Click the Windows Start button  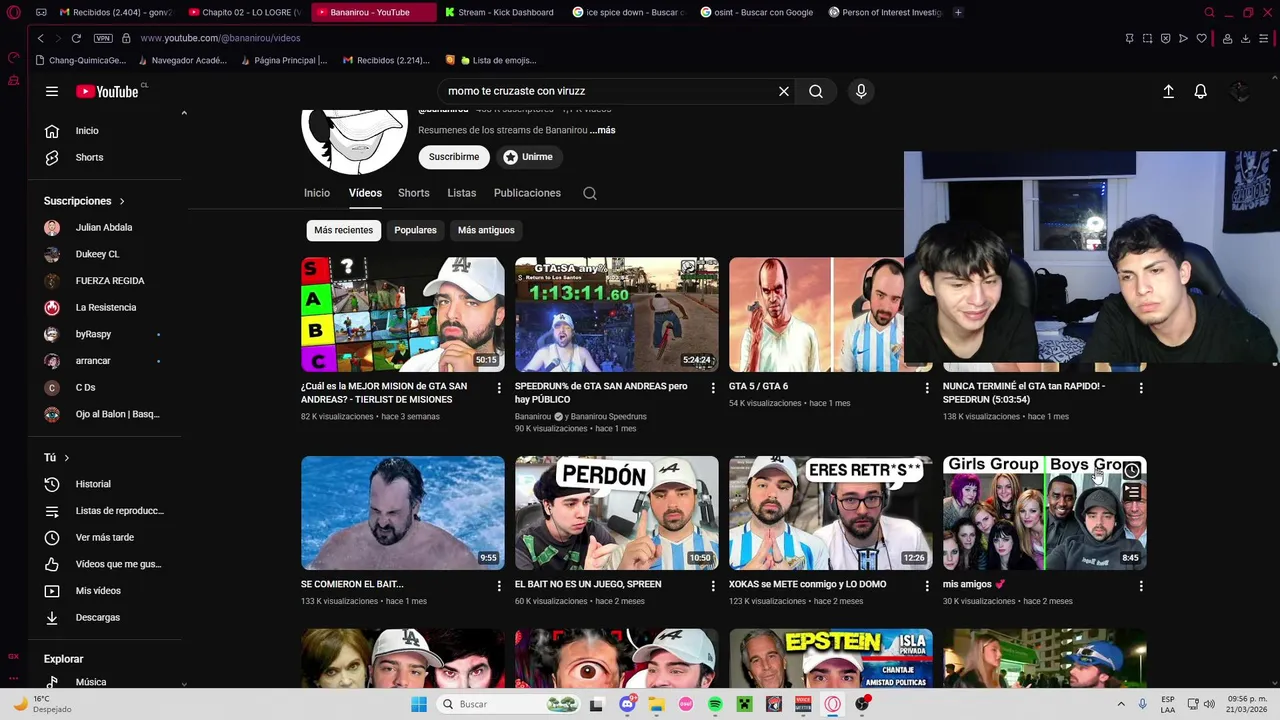pyautogui.click(x=419, y=704)
